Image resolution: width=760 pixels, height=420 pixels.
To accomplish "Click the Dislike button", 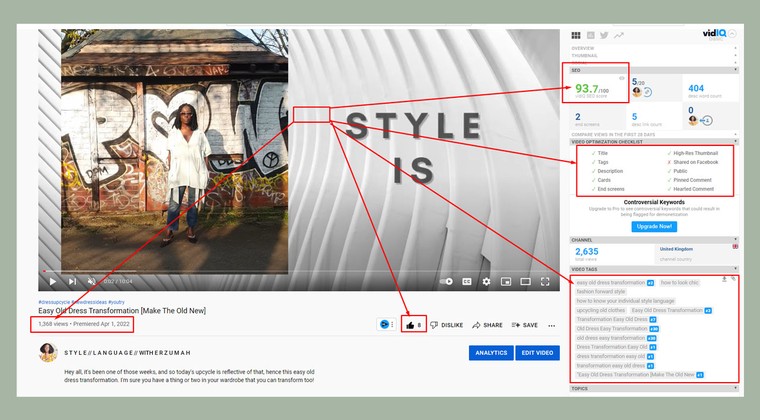I will coord(446,325).
